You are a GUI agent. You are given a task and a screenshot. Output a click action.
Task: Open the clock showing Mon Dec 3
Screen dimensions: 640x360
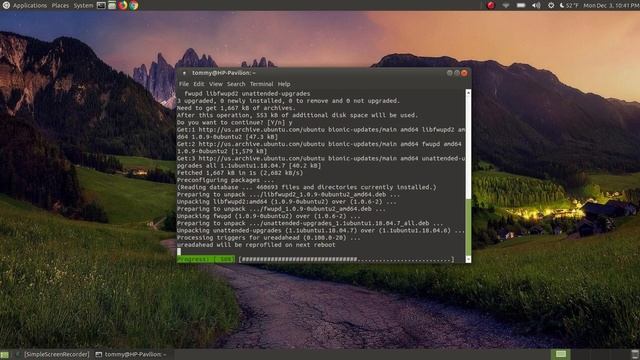(x=611, y=6)
